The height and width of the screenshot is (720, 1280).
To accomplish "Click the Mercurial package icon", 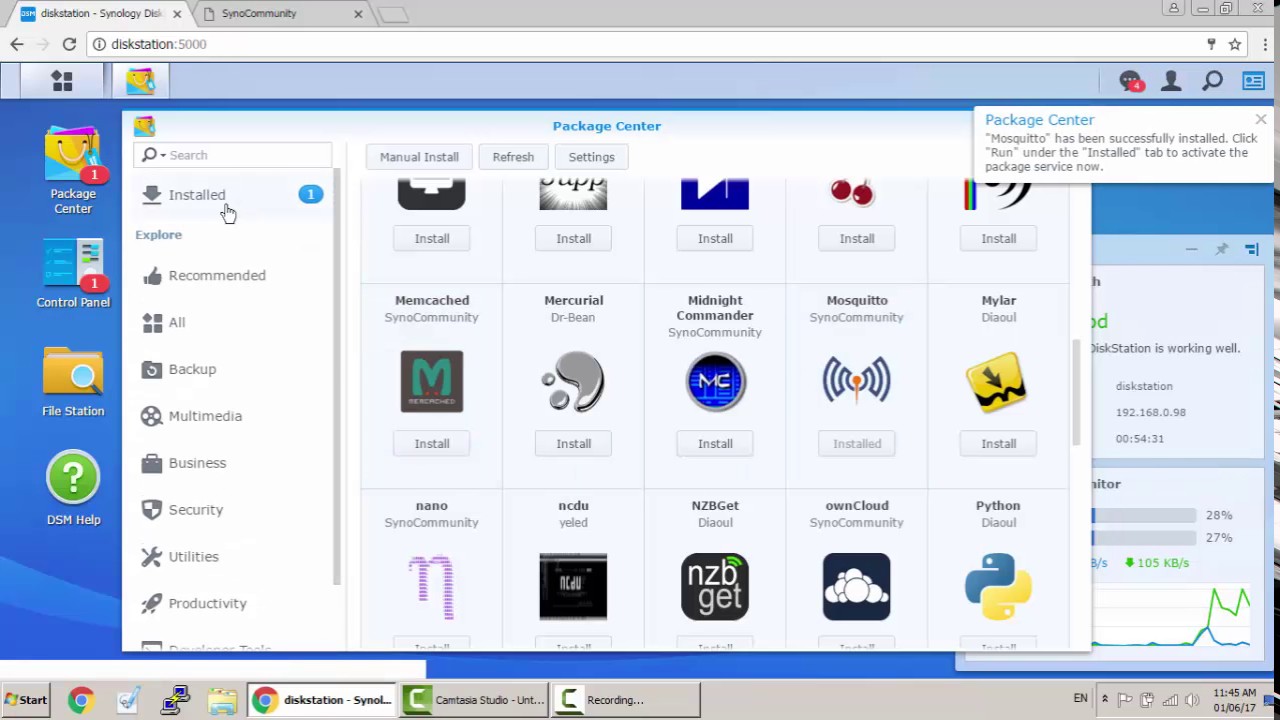I will (573, 381).
